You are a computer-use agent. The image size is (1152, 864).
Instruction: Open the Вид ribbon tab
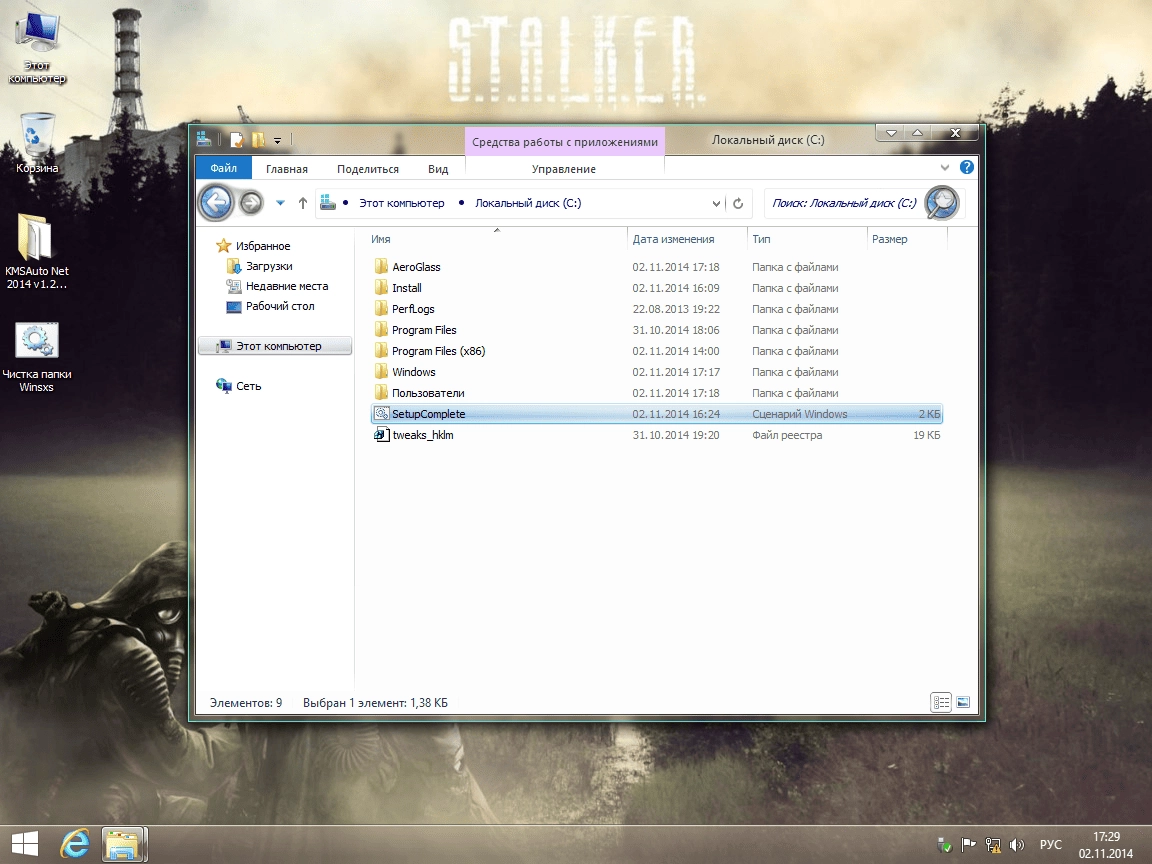(438, 169)
